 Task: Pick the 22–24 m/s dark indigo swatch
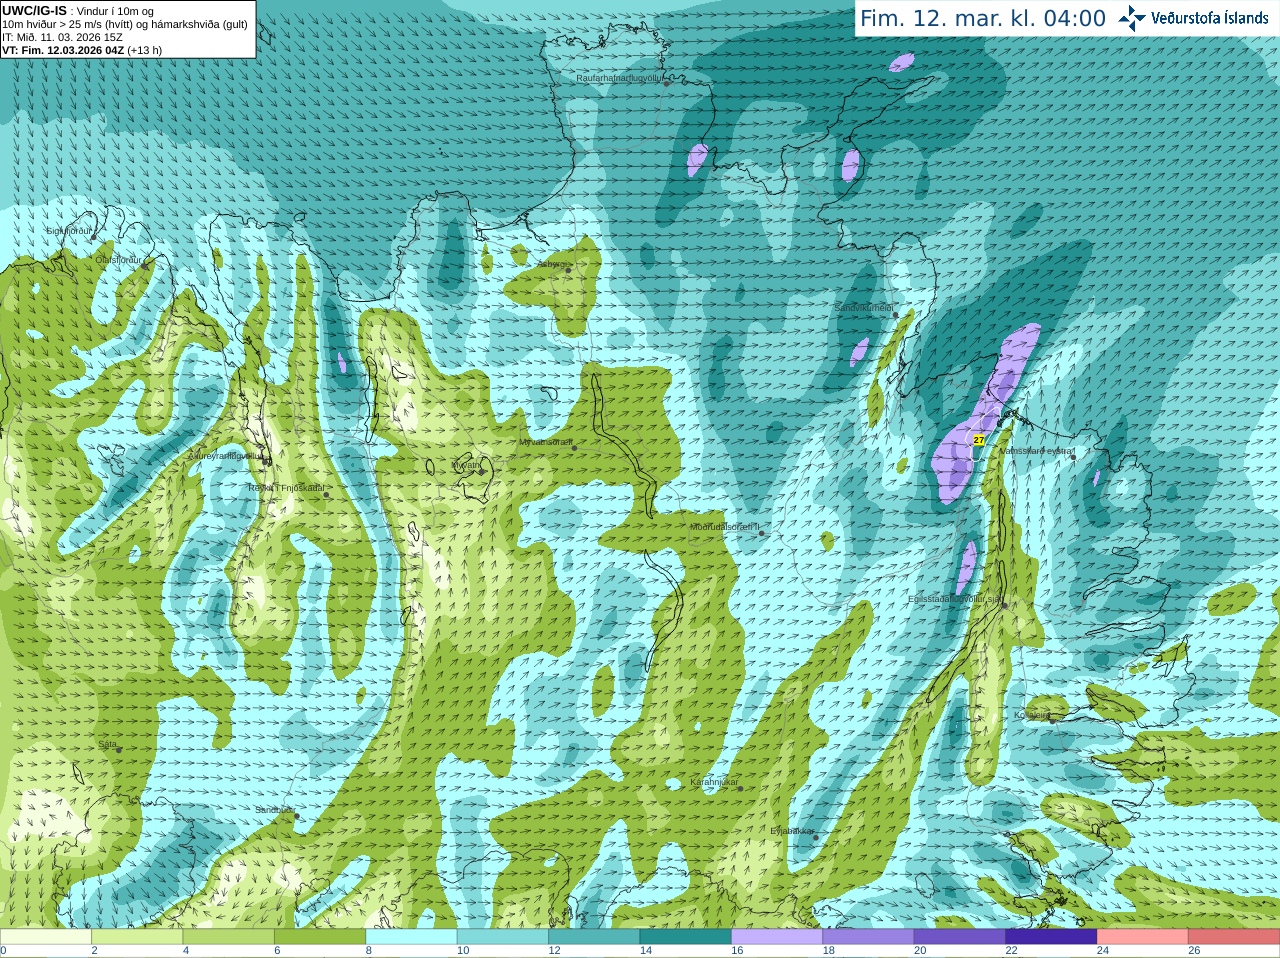pyautogui.click(x=1052, y=937)
